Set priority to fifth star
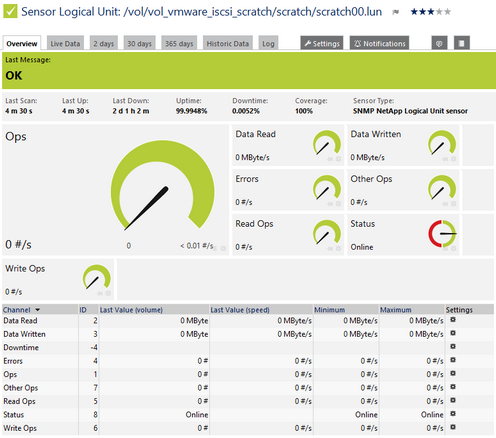The height and width of the screenshot is (438, 496). (448, 12)
